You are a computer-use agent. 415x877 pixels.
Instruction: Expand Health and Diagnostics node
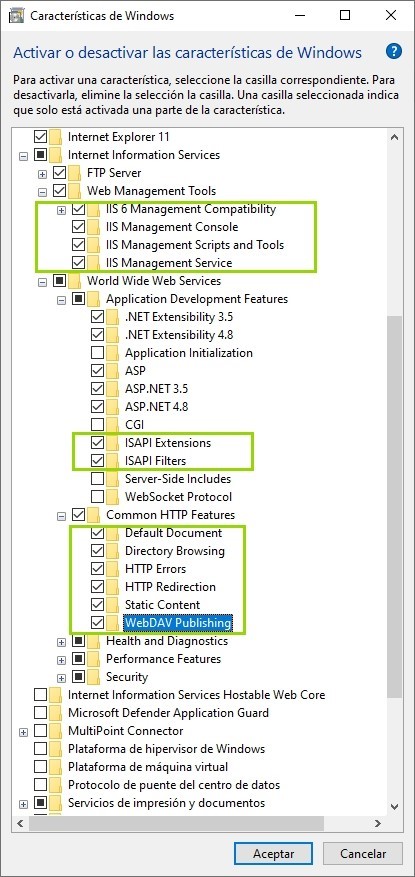pos(62,641)
